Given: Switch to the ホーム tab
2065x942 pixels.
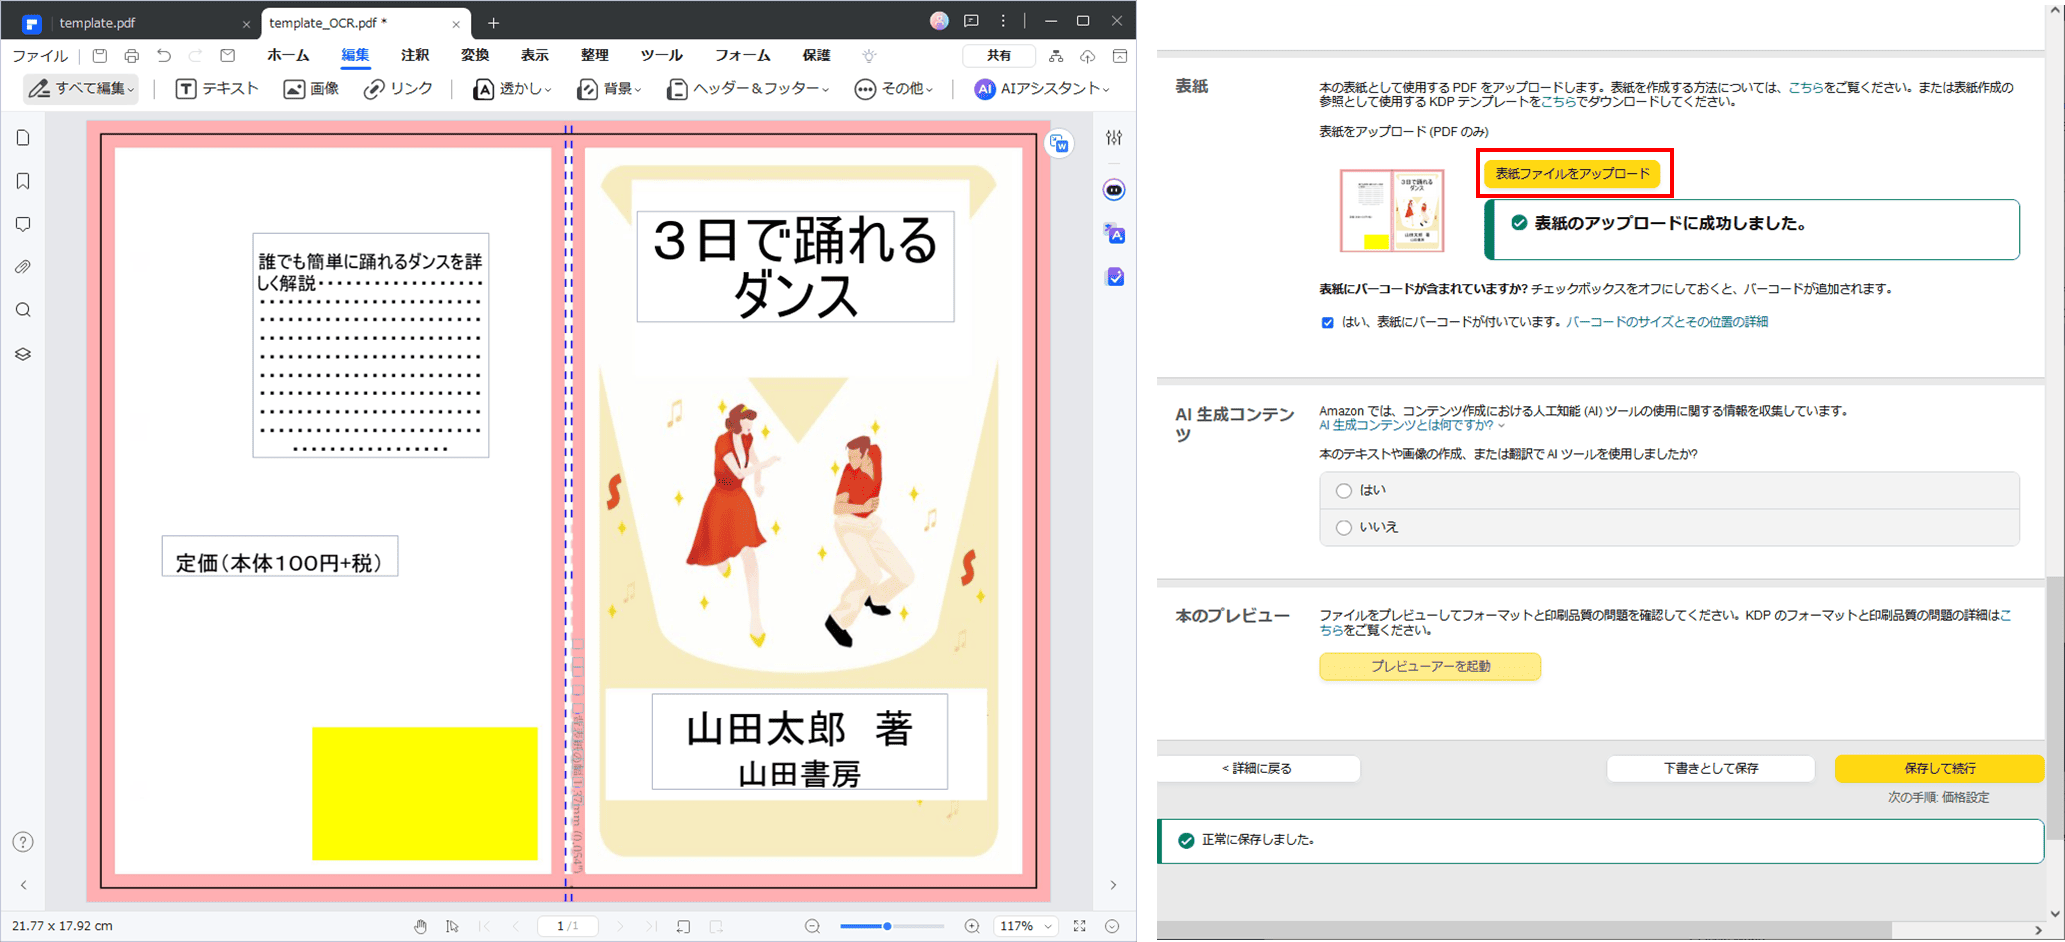Looking at the screenshot, I should pos(288,56).
